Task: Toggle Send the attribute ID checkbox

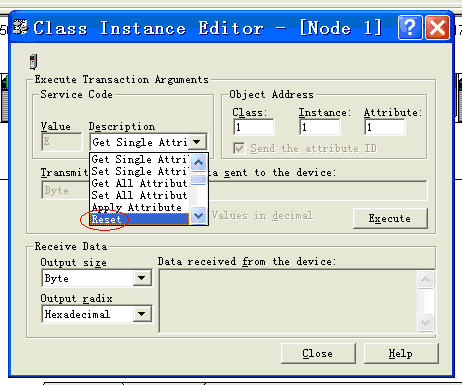Action: pyautogui.click(x=239, y=148)
